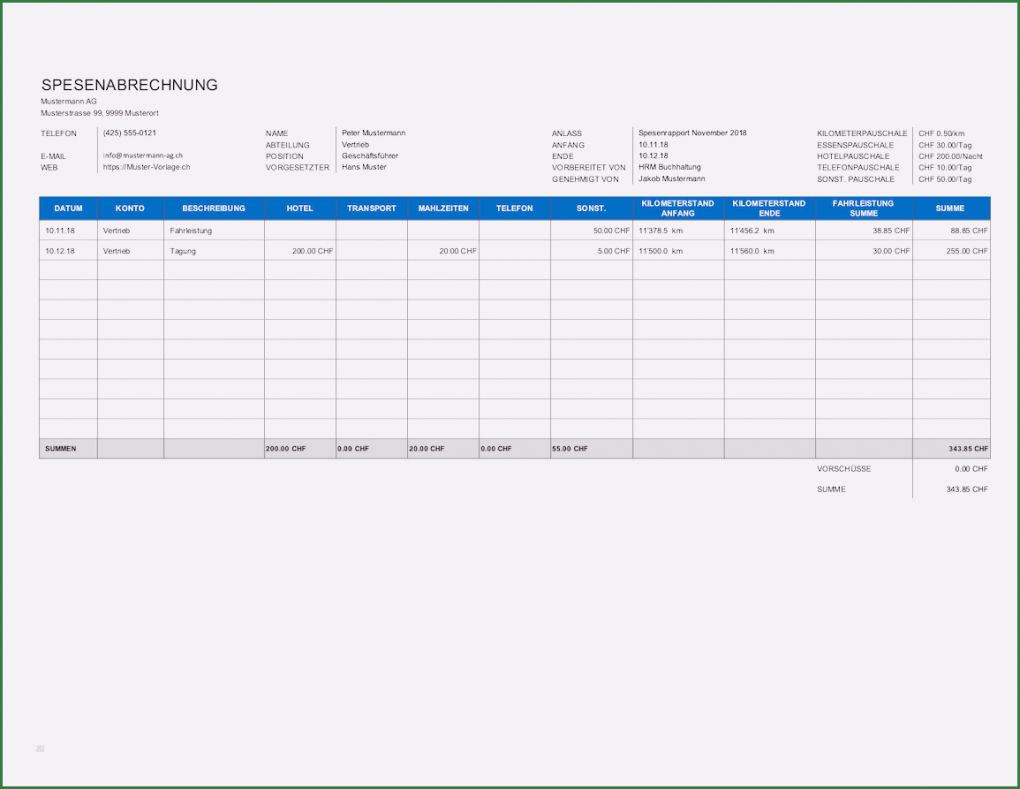Click the KONTO column header
This screenshot has width=1020, height=789.
[x=131, y=208]
